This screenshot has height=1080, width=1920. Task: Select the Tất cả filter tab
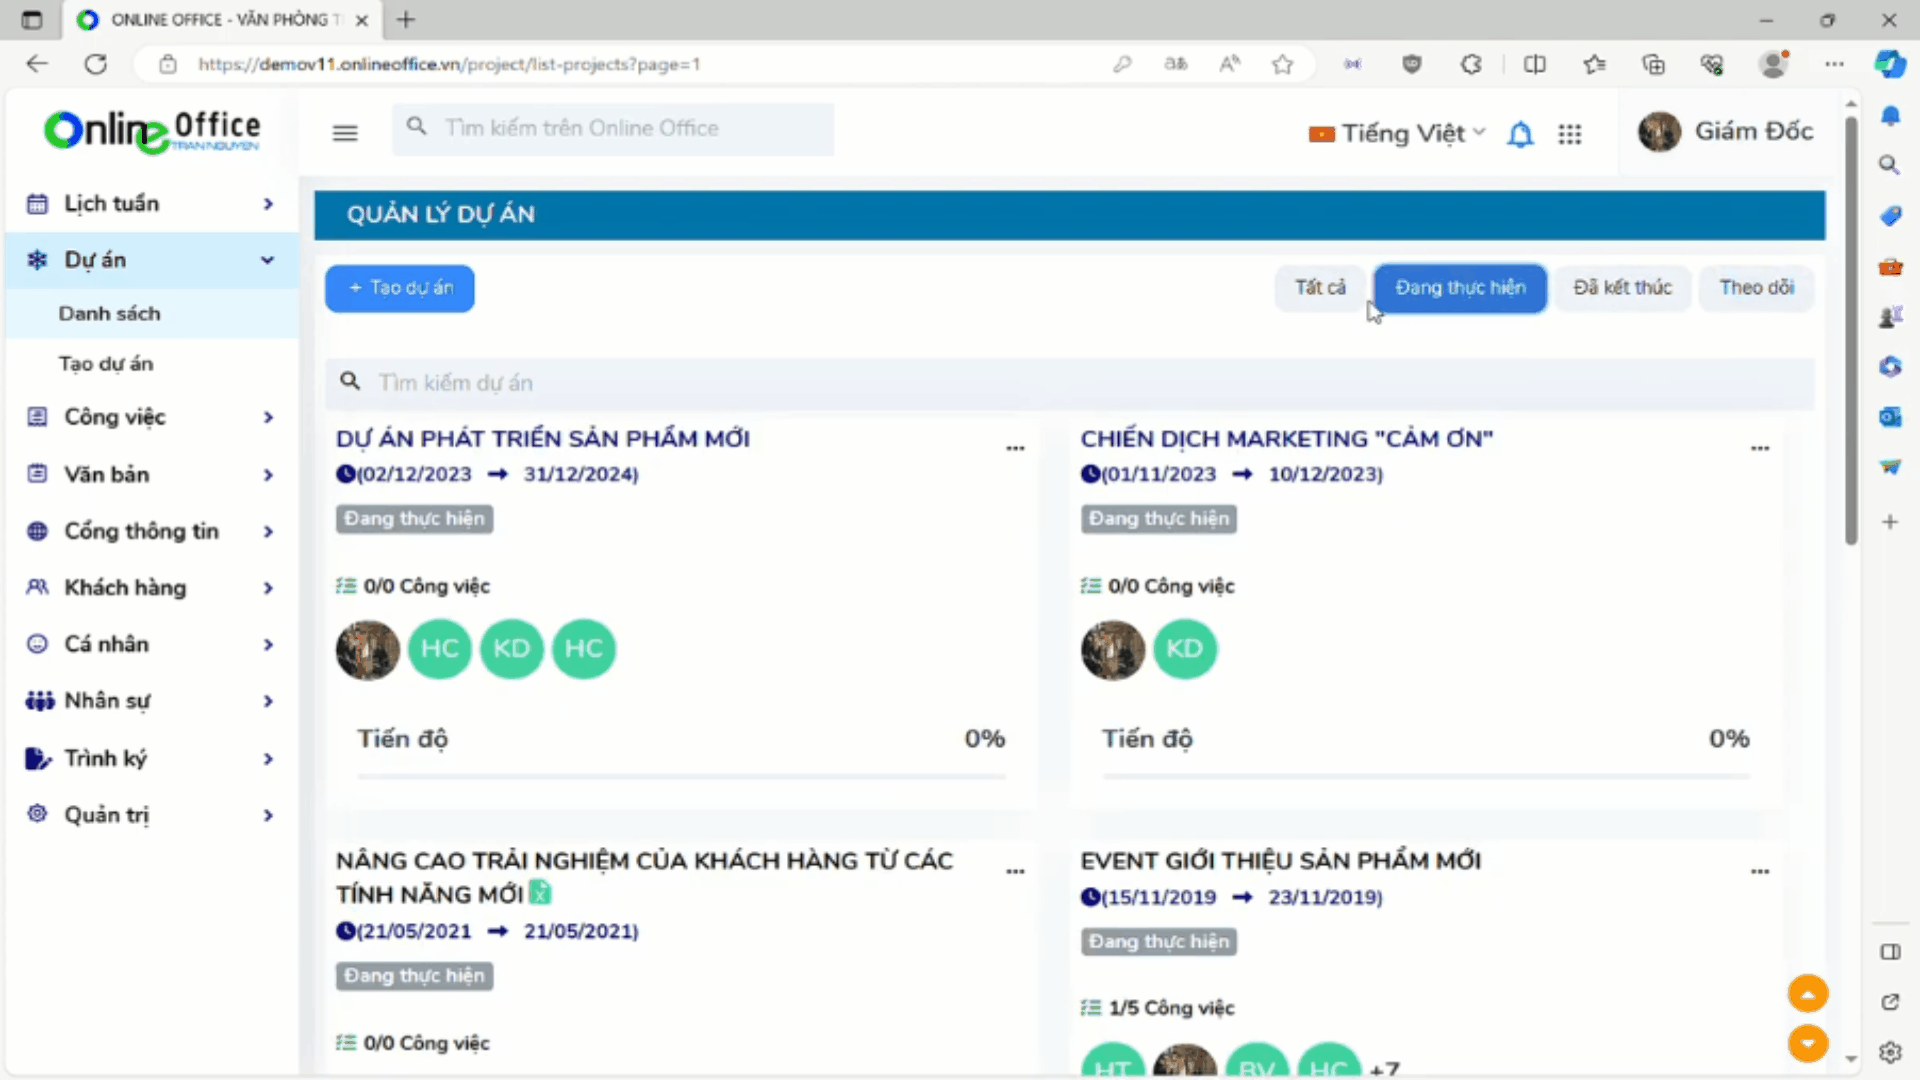click(x=1320, y=288)
